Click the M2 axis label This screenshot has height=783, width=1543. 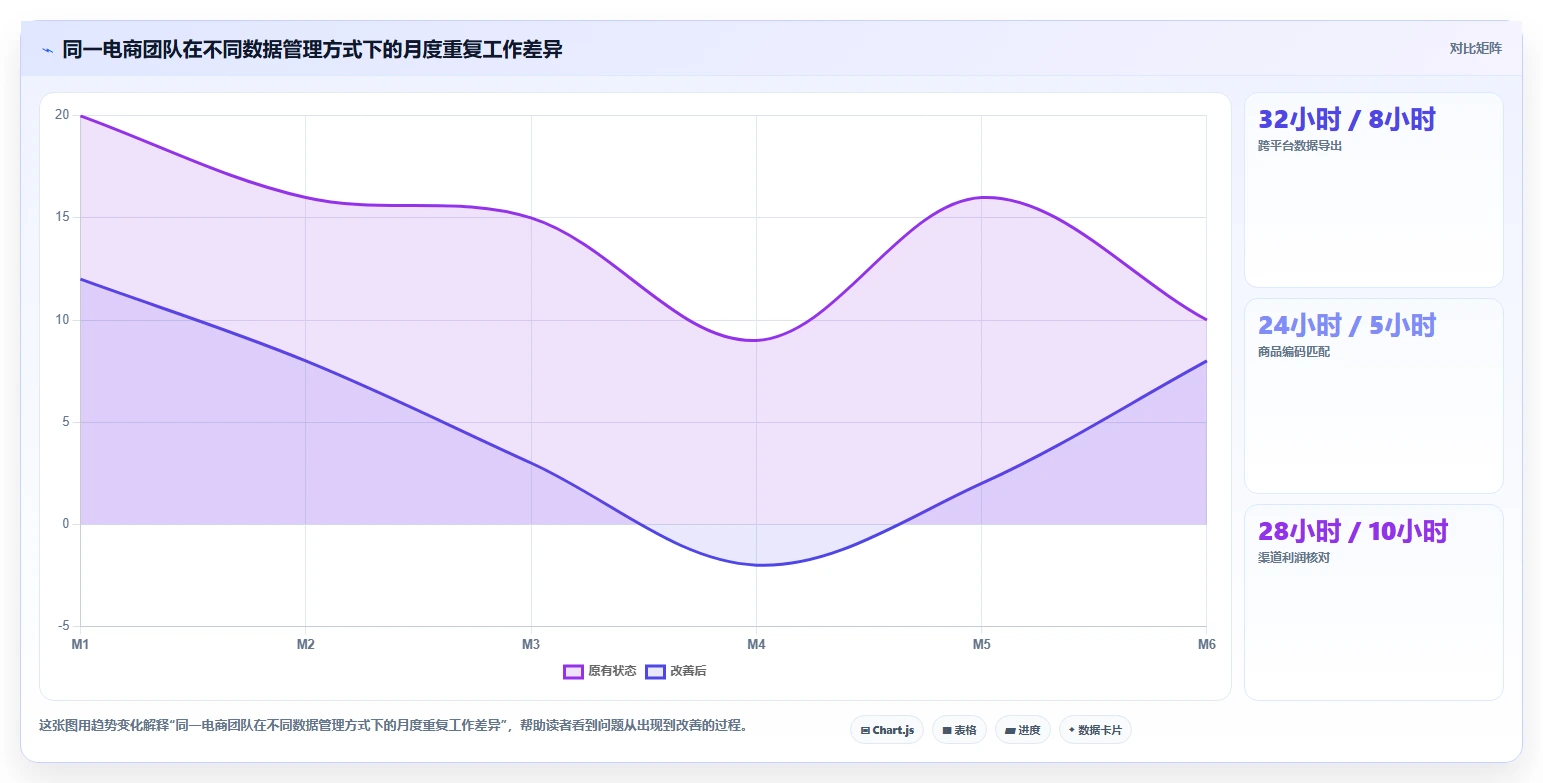306,644
